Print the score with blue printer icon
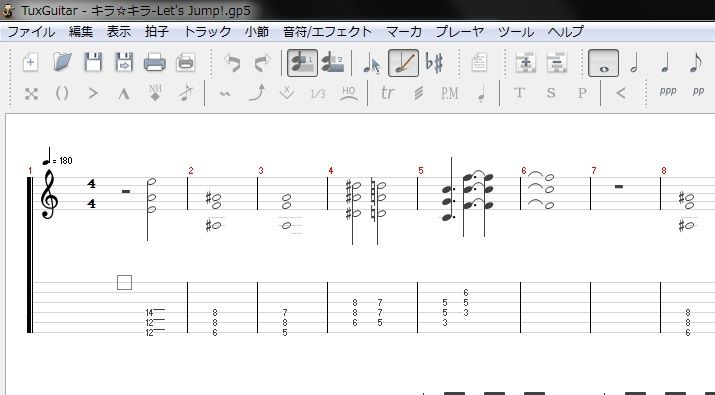Screen dimensions: 715x395 [155, 62]
